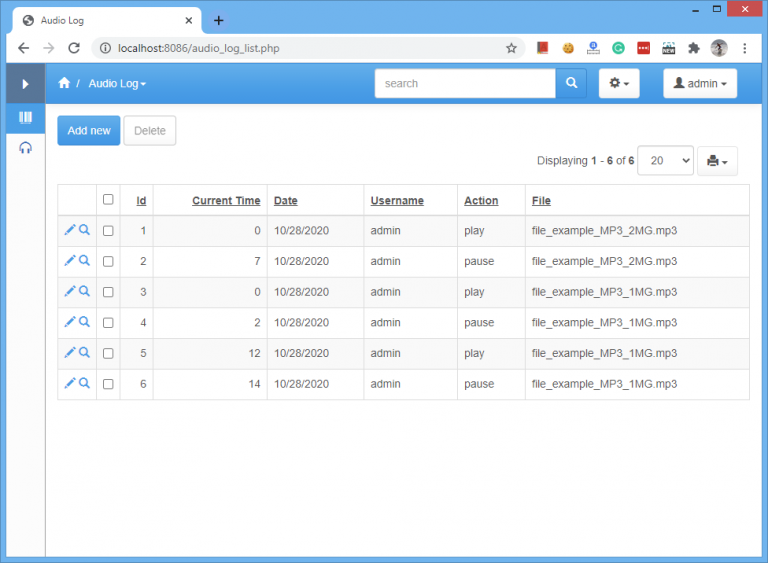The image size is (768, 563).
Task: Toggle the select-all checkbox in header
Action: click(x=108, y=199)
